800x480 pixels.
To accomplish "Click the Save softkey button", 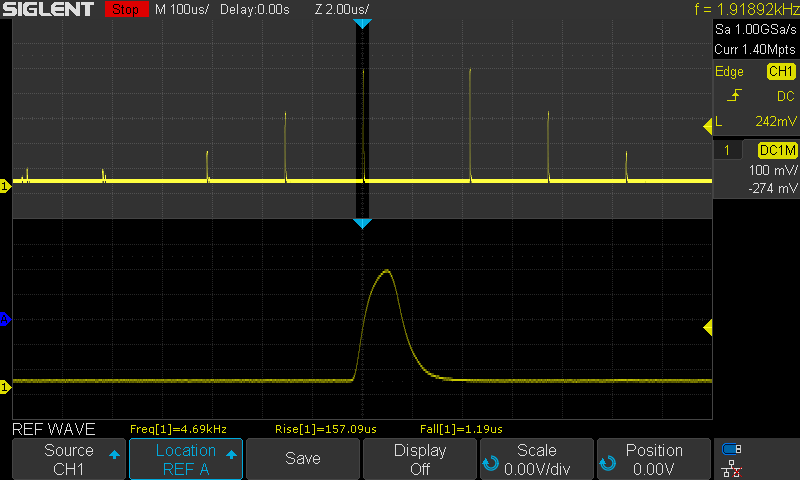I will coord(303,459).
